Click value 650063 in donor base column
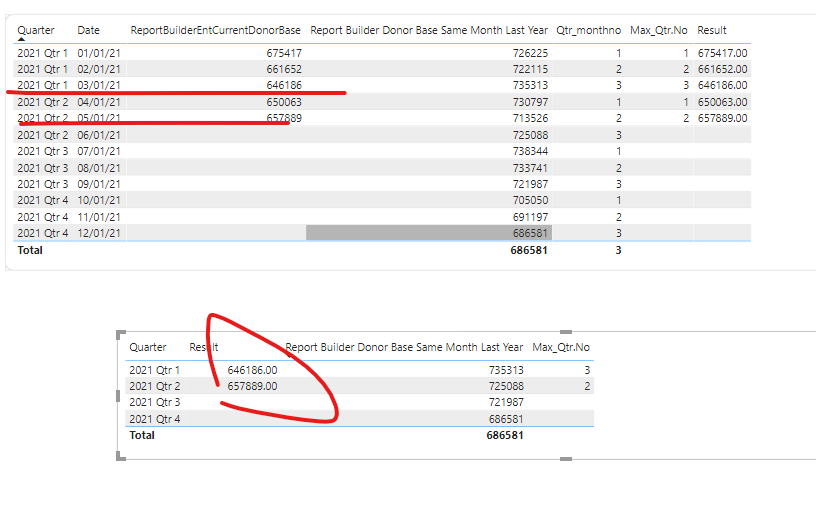The width and height of the screenshot is (816, 507). click(284, 102)
